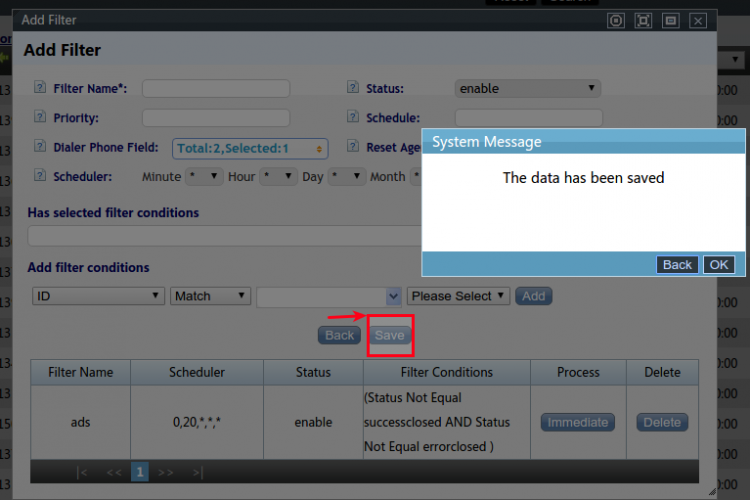Delete the ads filter row

[x=662, y=422]
